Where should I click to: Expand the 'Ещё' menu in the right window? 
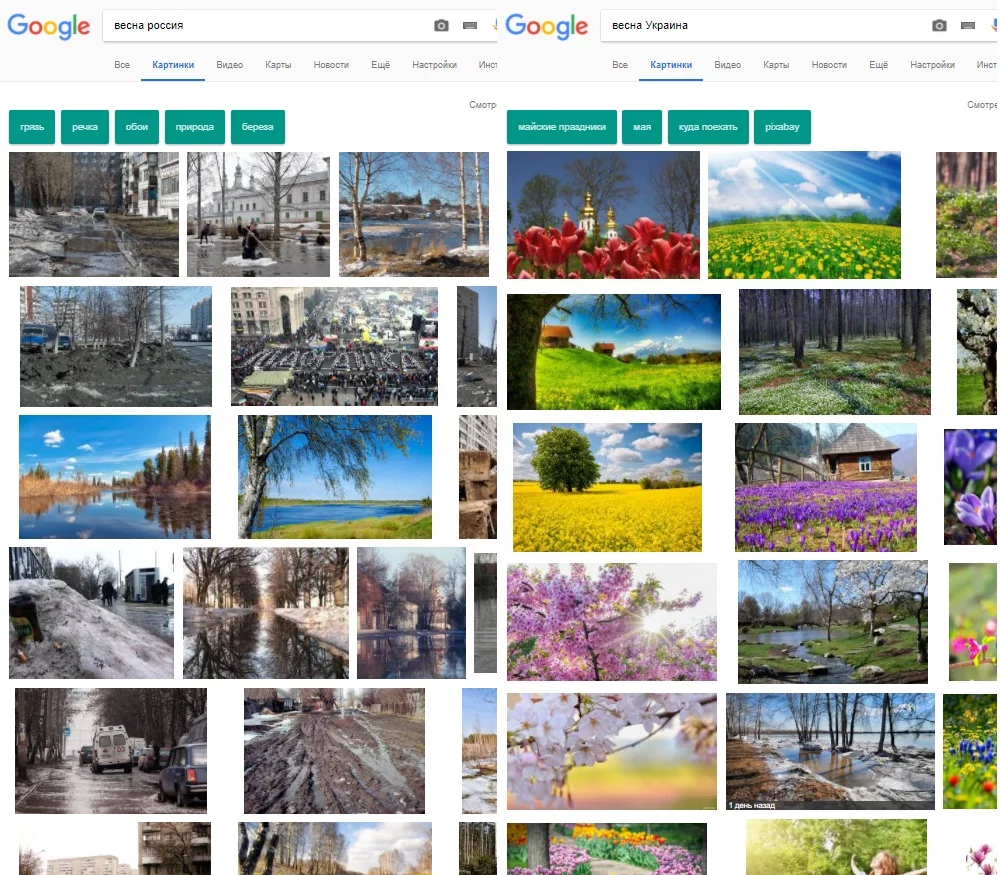[x=879, y=64]
